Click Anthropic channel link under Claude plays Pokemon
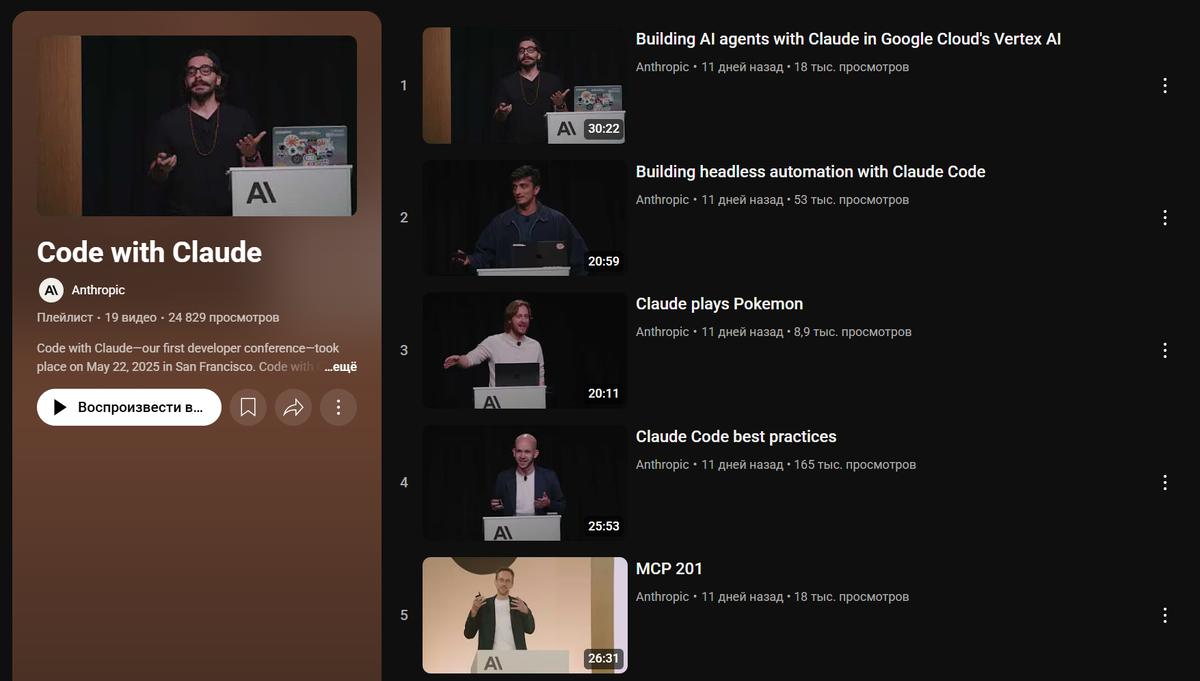This screenshot has width=1200, height=681. [662, 332]
